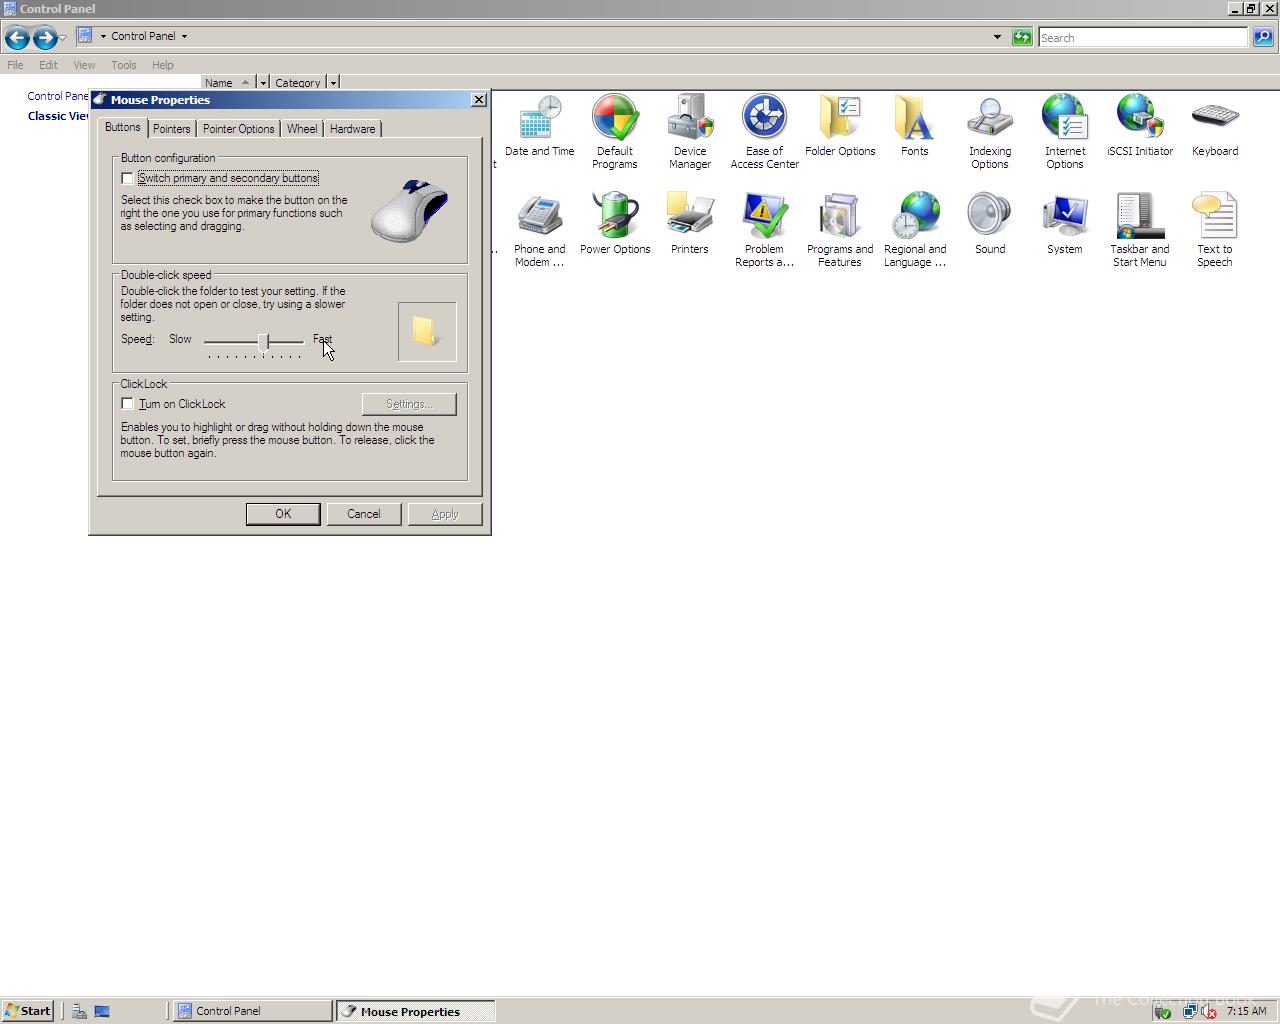Open Ease of Access Center

pyautogui.click(x=765, y=132)
